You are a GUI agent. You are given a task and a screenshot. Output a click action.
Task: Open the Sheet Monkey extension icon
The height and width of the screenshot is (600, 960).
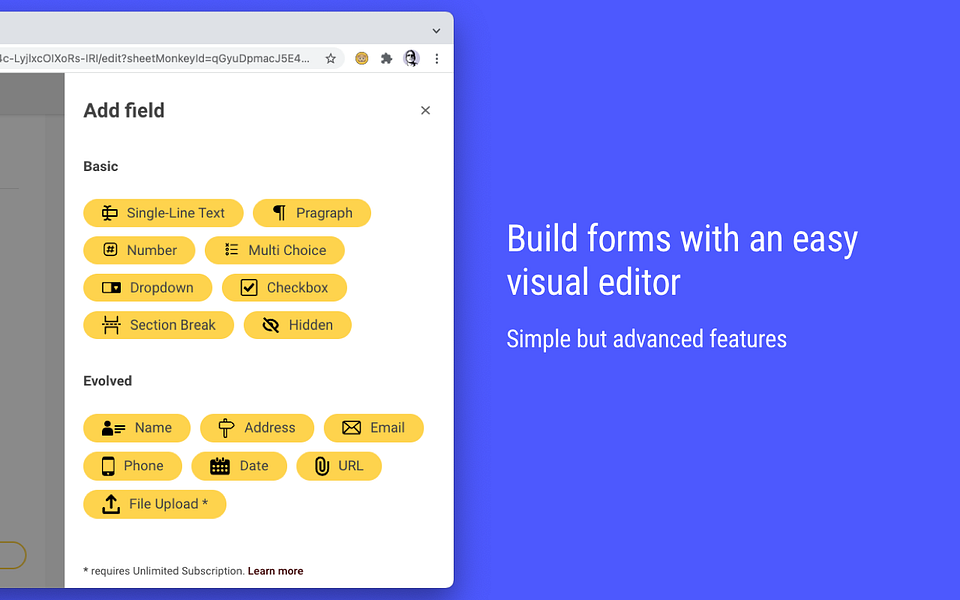click(x=362, y=59)
